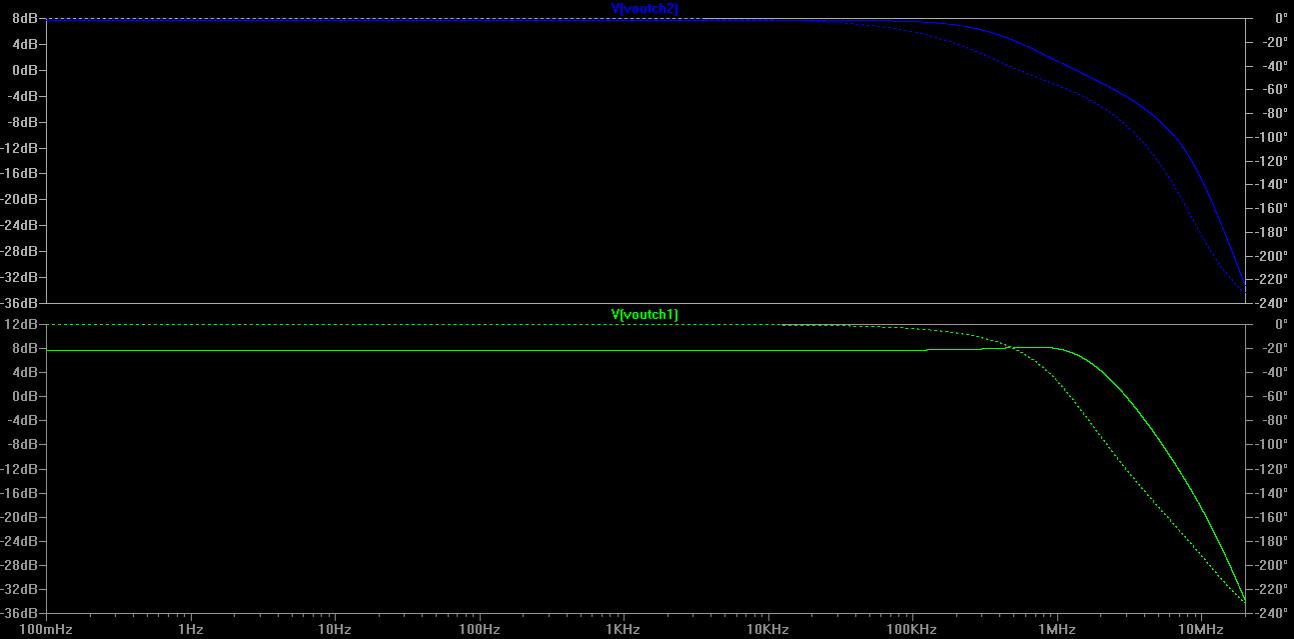Click -8dB on the upper pane's magnitude axis
This screenshot has width=1294, height=639.
point(24,122)
